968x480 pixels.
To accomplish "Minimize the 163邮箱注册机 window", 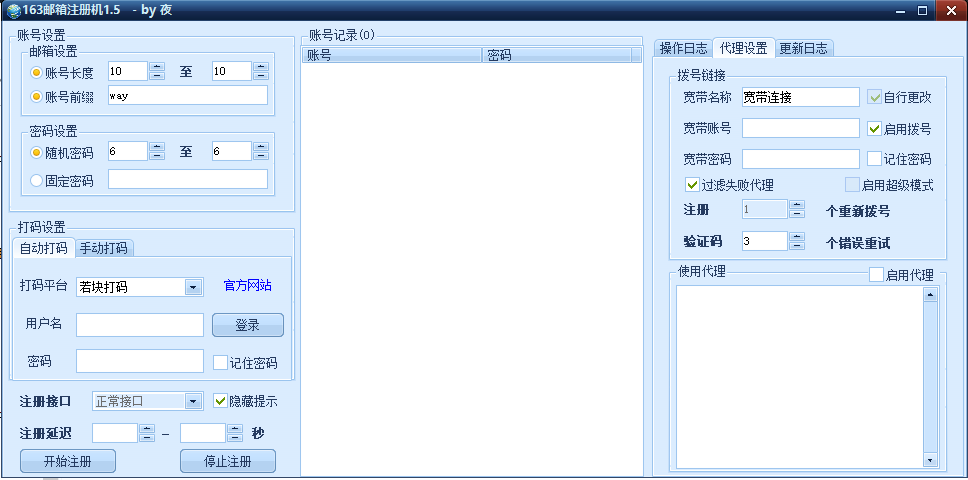I will (902, 10).
